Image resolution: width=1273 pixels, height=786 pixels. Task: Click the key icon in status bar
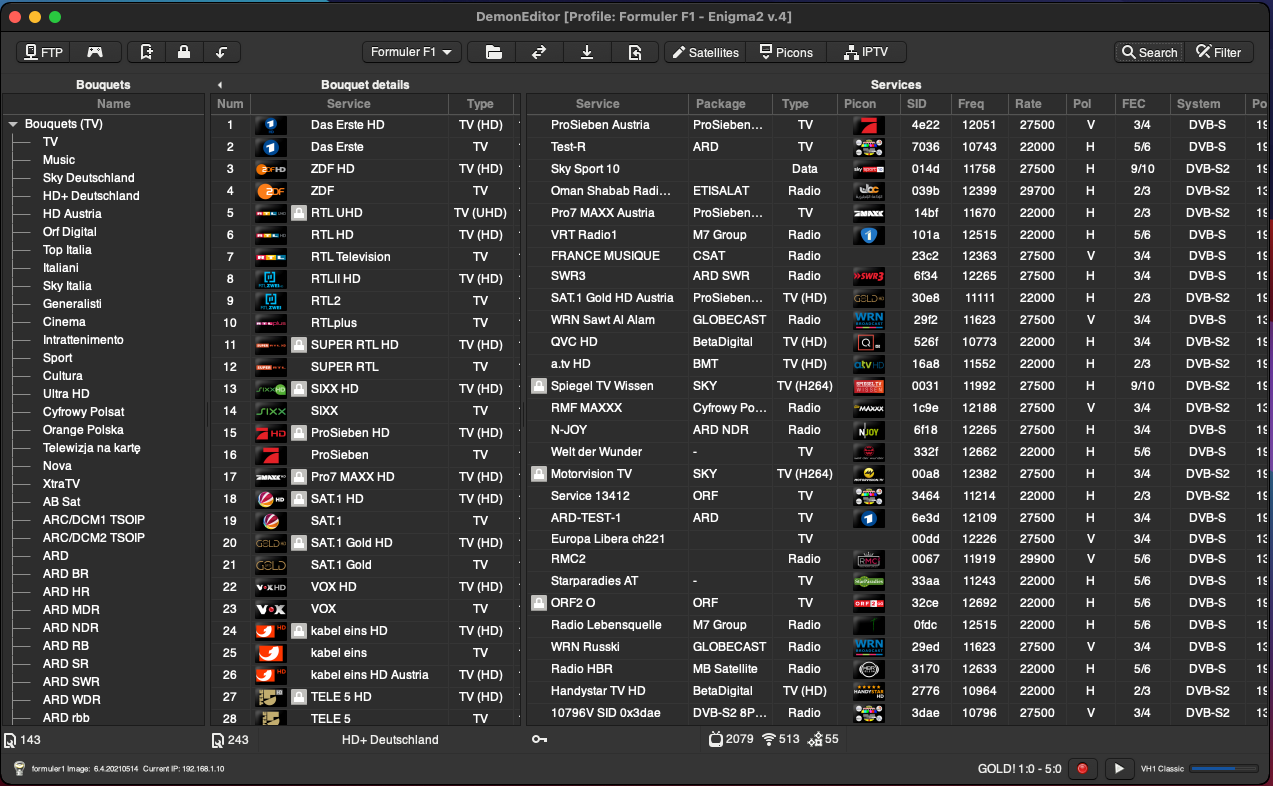(x=539, y=740)
